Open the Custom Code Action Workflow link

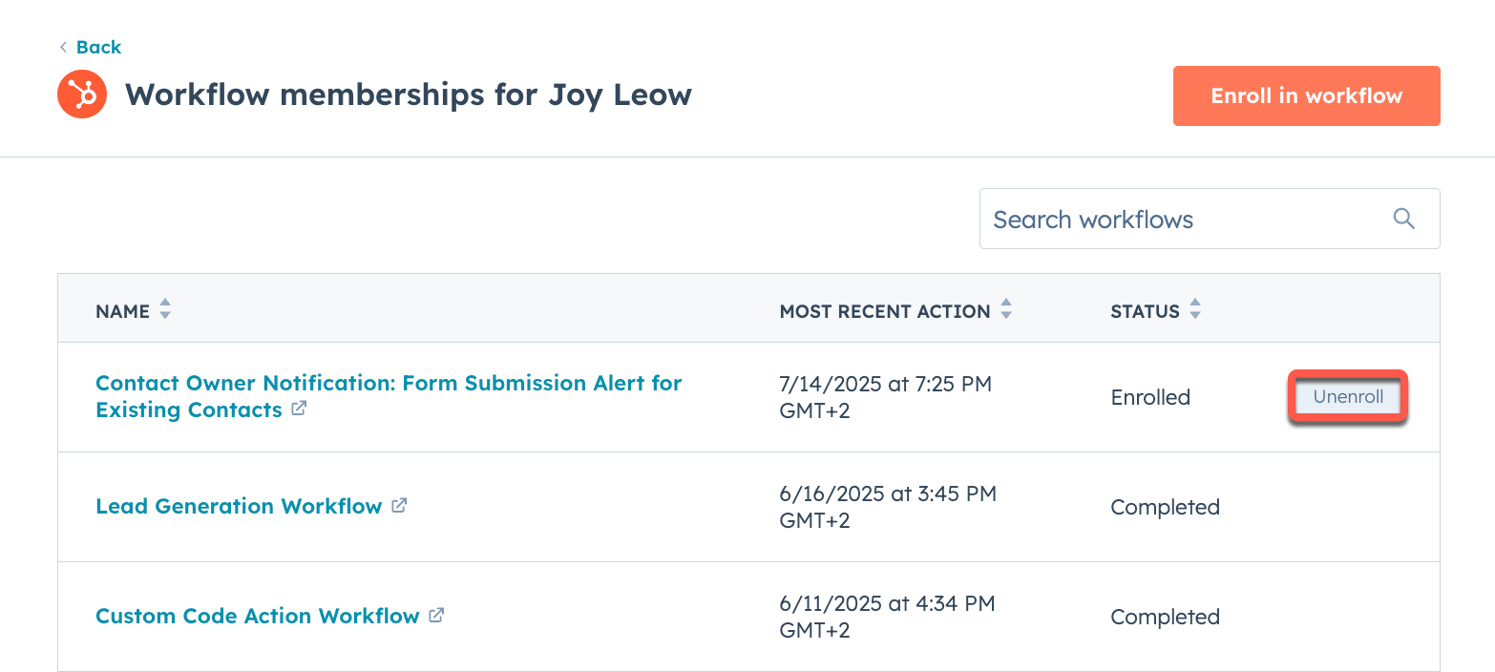255,616
